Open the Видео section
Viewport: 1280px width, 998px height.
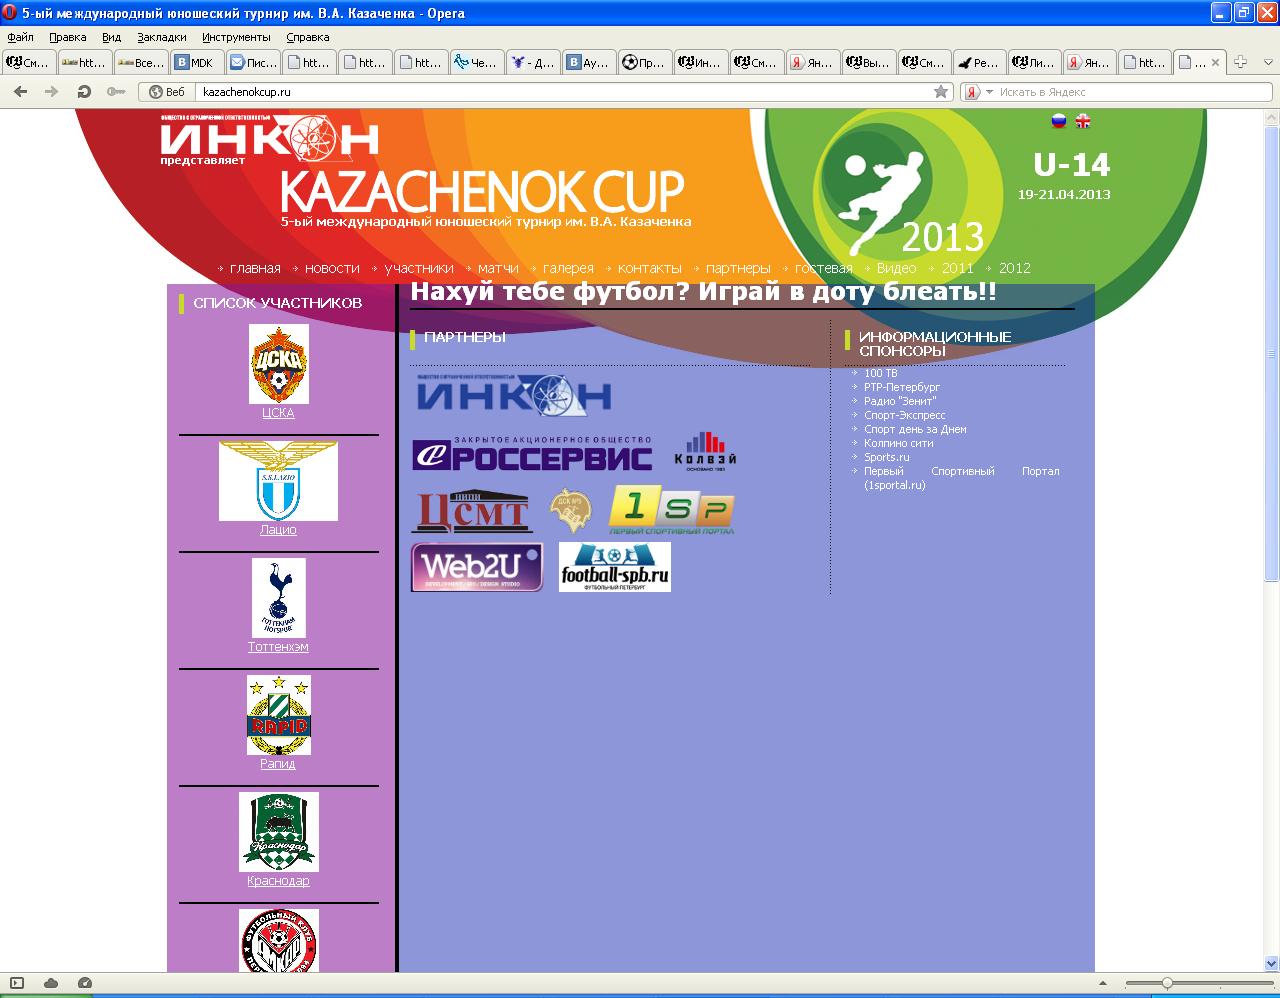pos(896,268)
